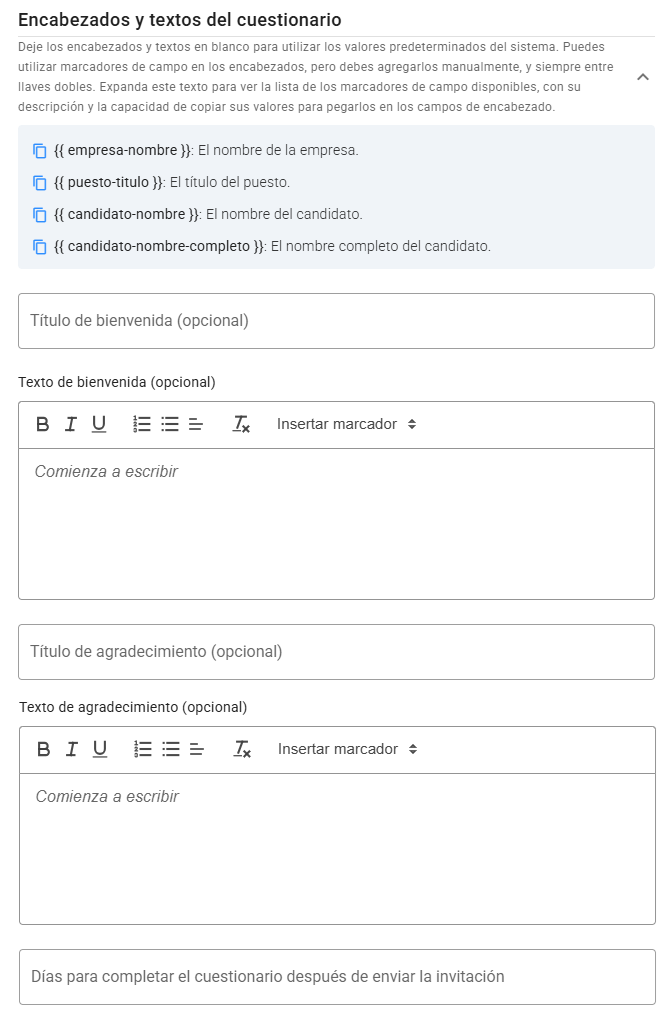Clear formatting in the welcome text editor
The width and height of the screenshot is (670, 1020).
coord(240,424)
